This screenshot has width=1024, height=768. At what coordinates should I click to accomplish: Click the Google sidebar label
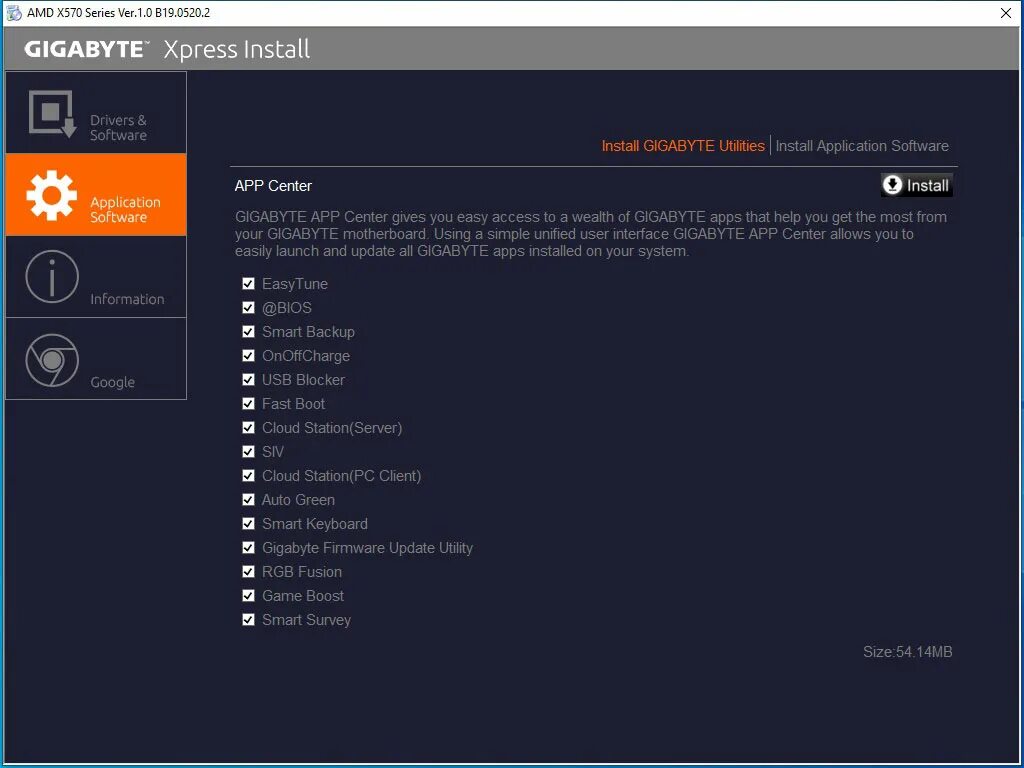click(112, 382)
